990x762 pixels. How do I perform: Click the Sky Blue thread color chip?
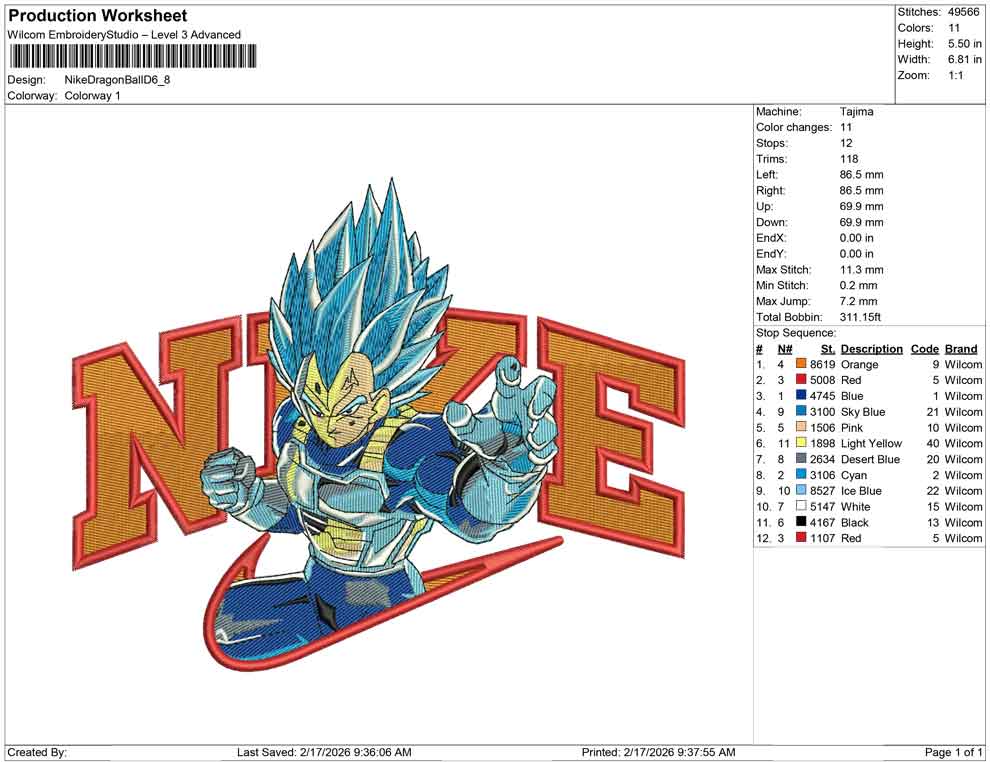[x=802, y=412]
